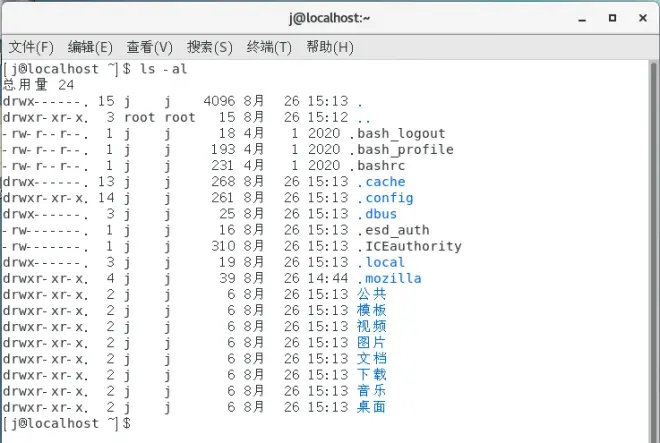This screenshot has height=443, width=660.
Task: Open the 搜索(S) menu
Action: point(210,47)
